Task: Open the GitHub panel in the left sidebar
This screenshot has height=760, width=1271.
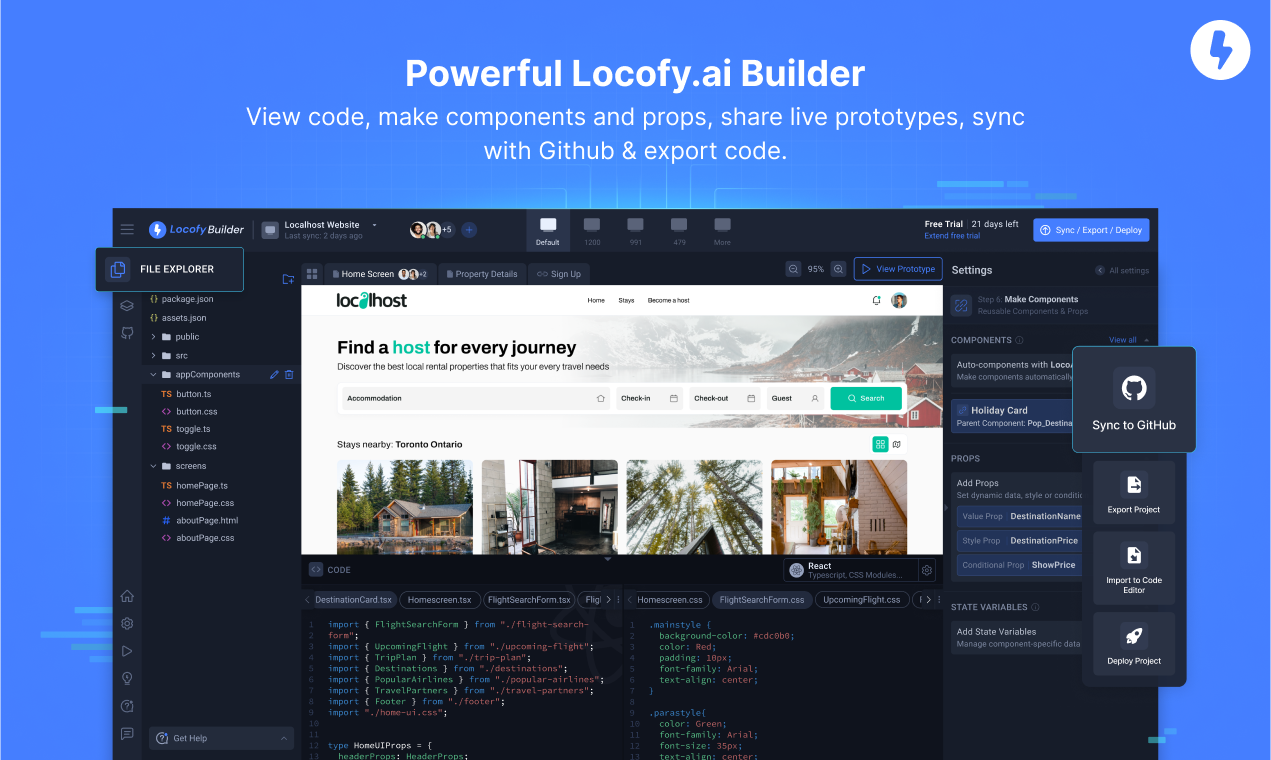Action: (127, 333)
